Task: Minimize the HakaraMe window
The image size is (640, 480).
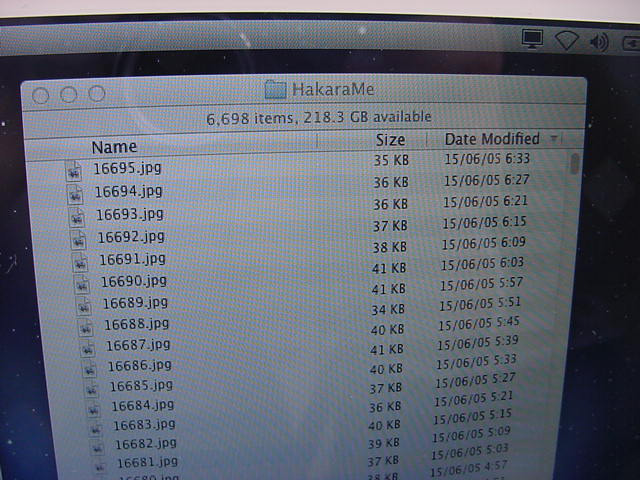Action: (x=69, y=94)
